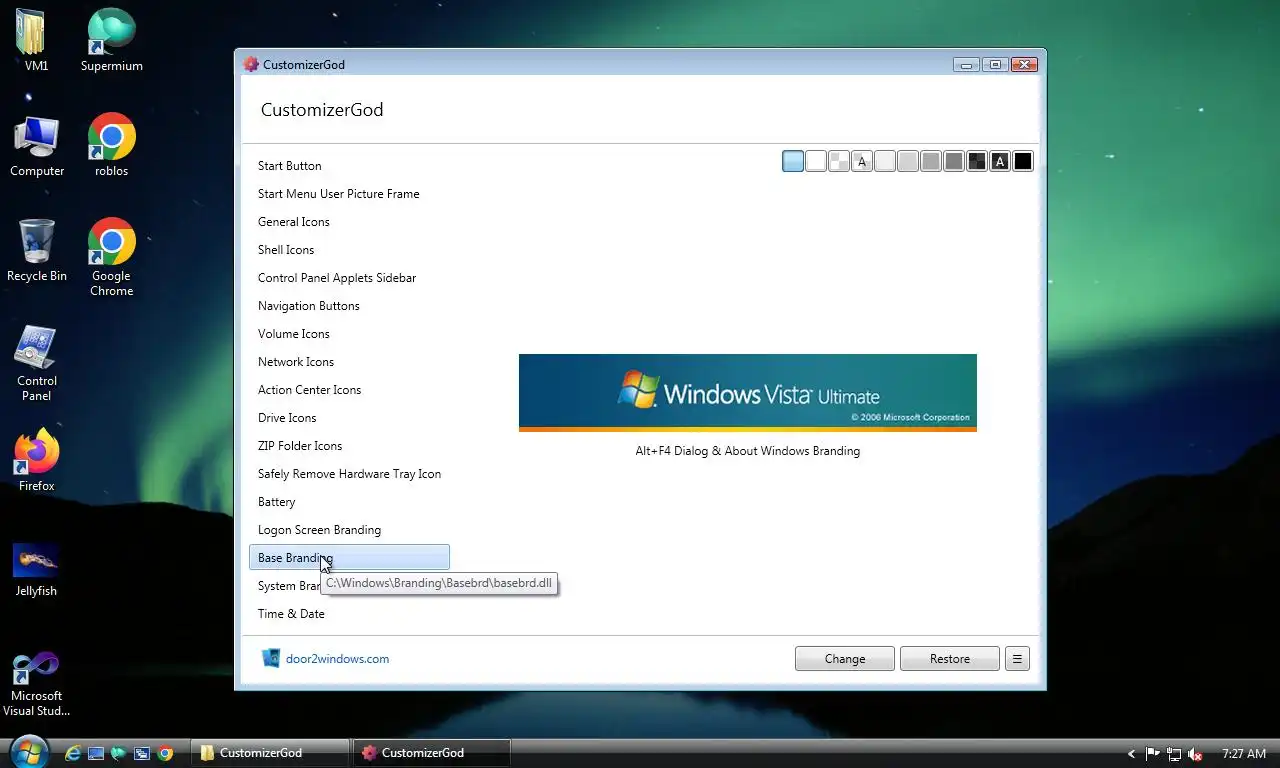The width and height of the screenshot is (1280, 768).
Task: Choose the dark swatch with letter A
Action: (x=1000, y=161)
